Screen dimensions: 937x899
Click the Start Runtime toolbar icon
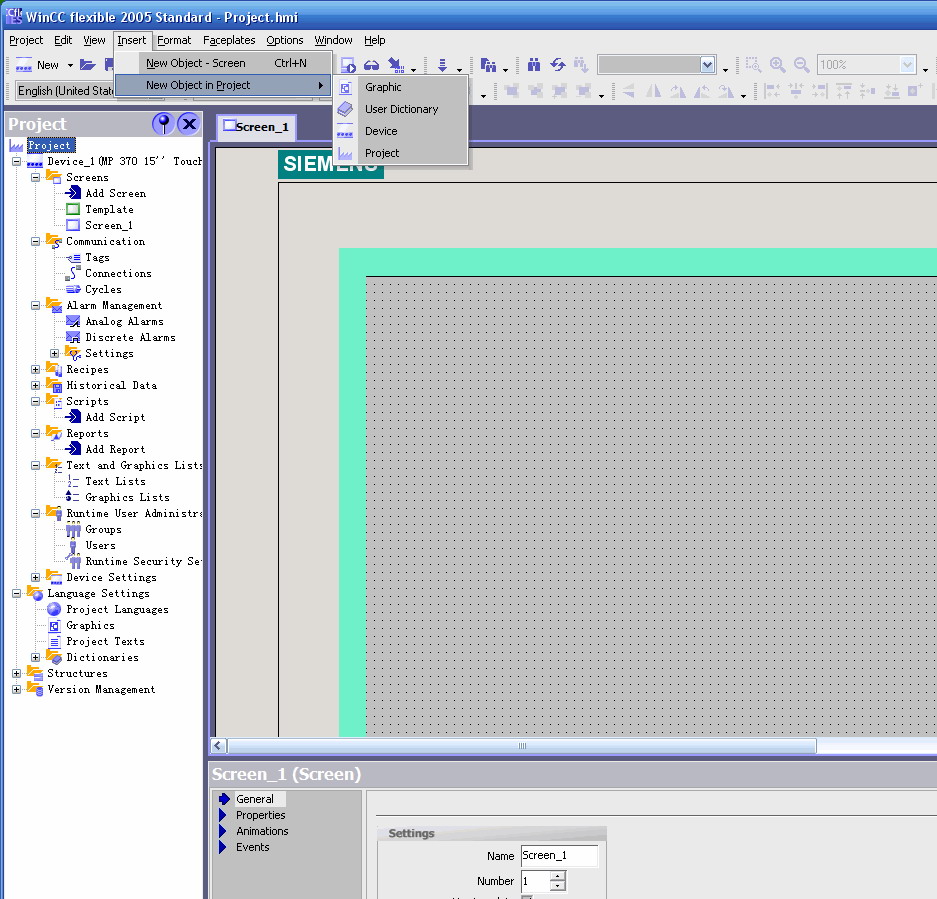[348, 65]
